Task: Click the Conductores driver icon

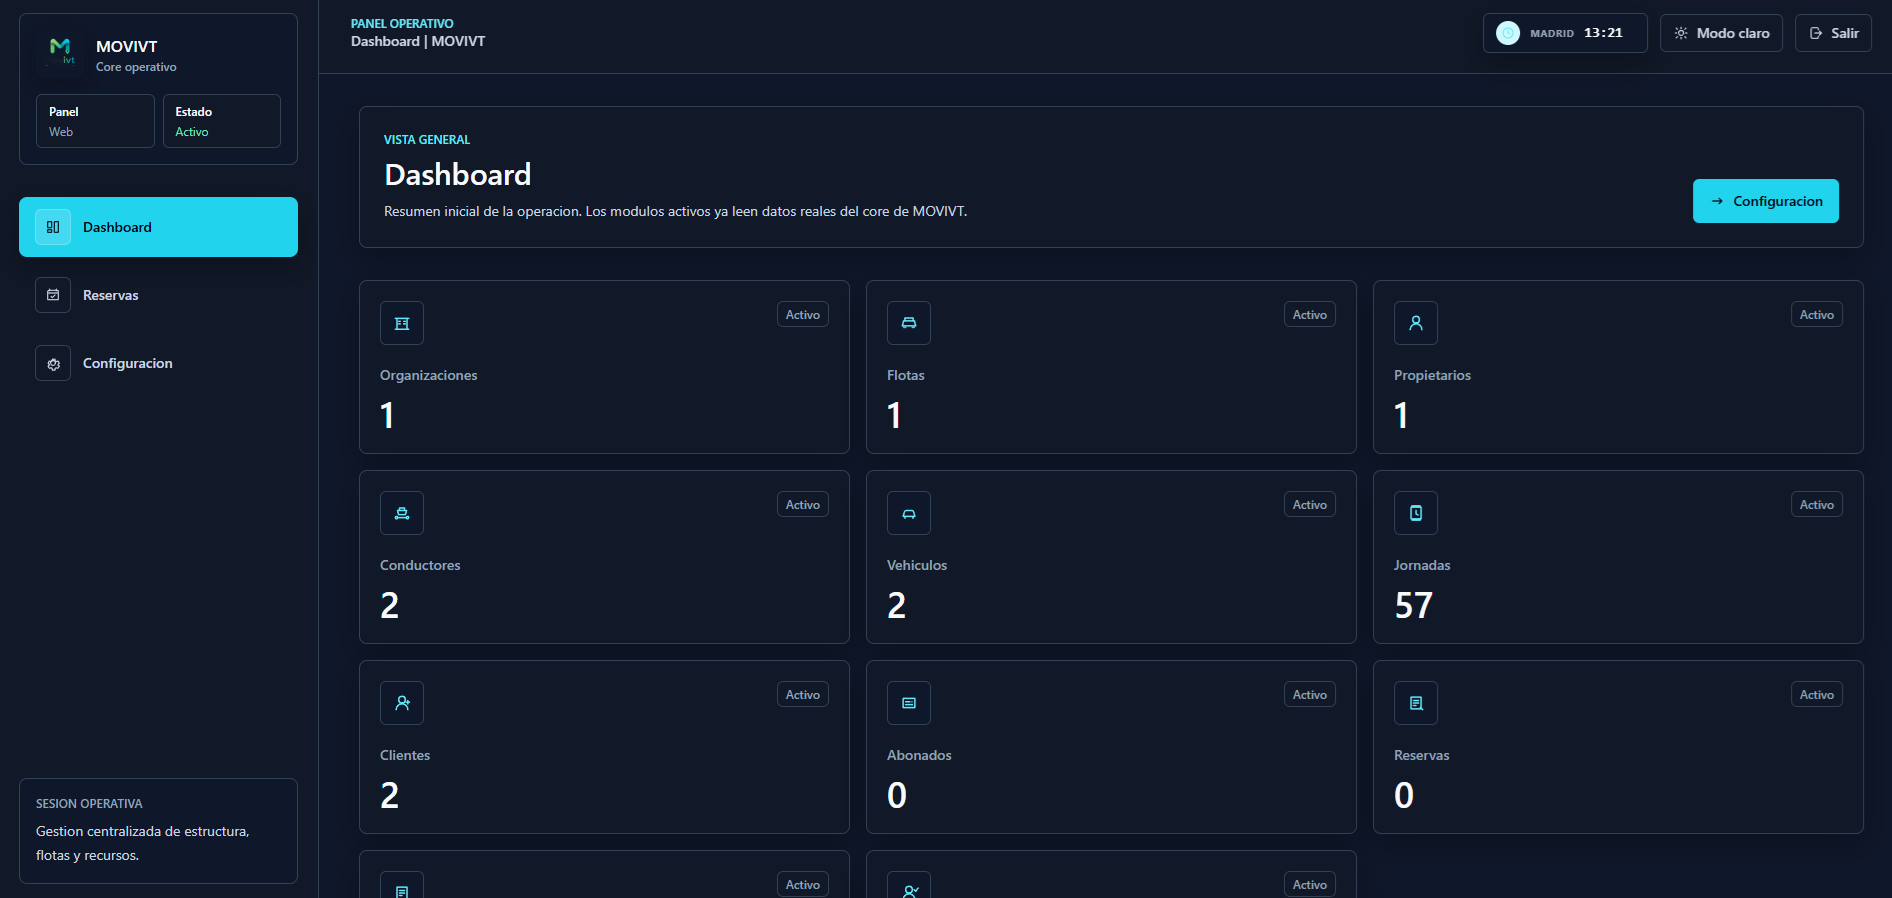Action: 402,513
